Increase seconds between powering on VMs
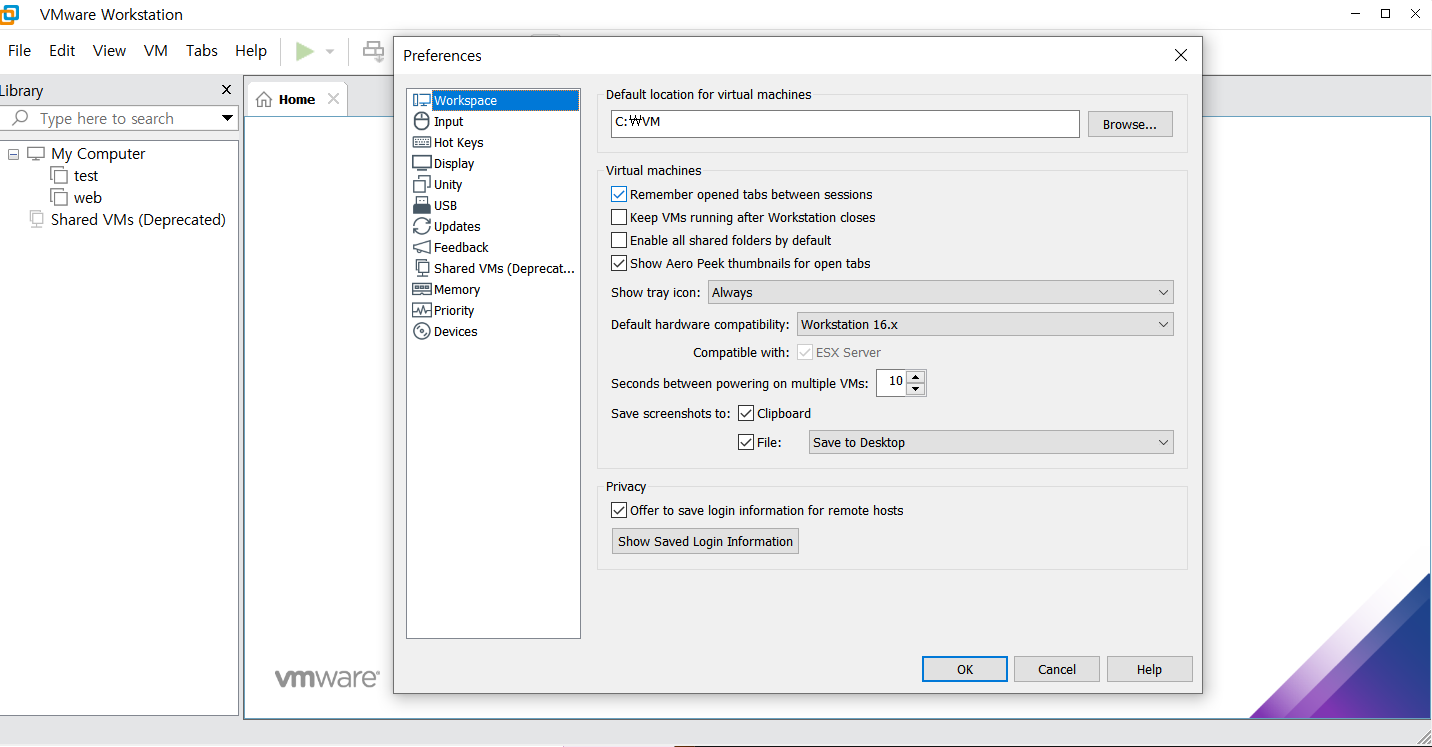The height and width of the screenshot is (747, 1432). [x=916, y=377]
